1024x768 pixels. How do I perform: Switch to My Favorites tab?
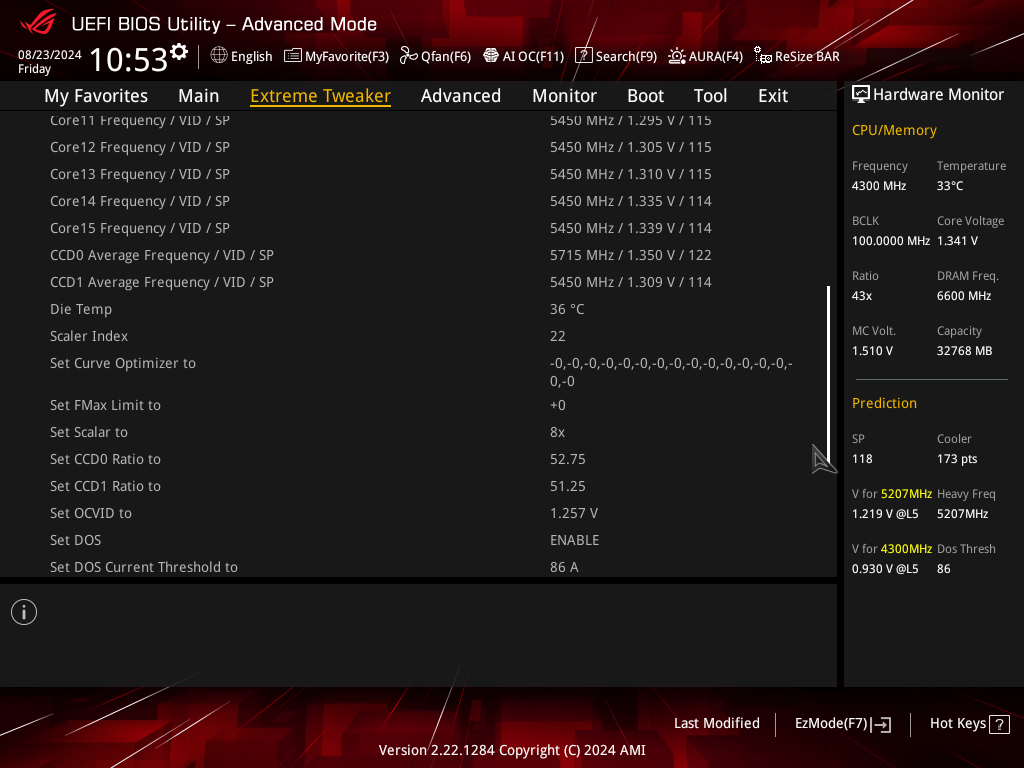96,96
